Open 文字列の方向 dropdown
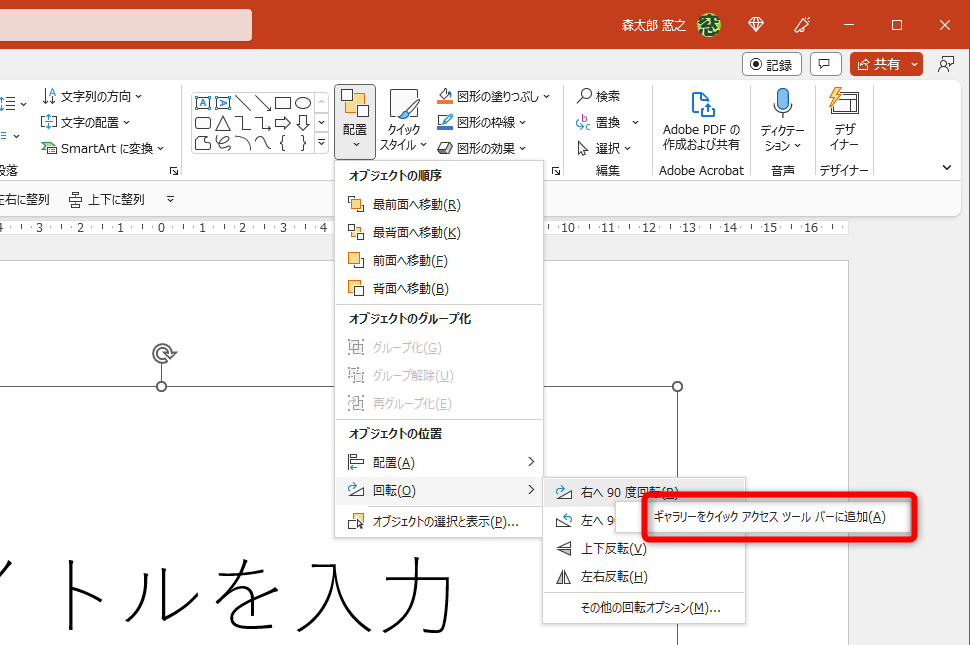This screenshot has height=645, width=970. pos(92,96)
